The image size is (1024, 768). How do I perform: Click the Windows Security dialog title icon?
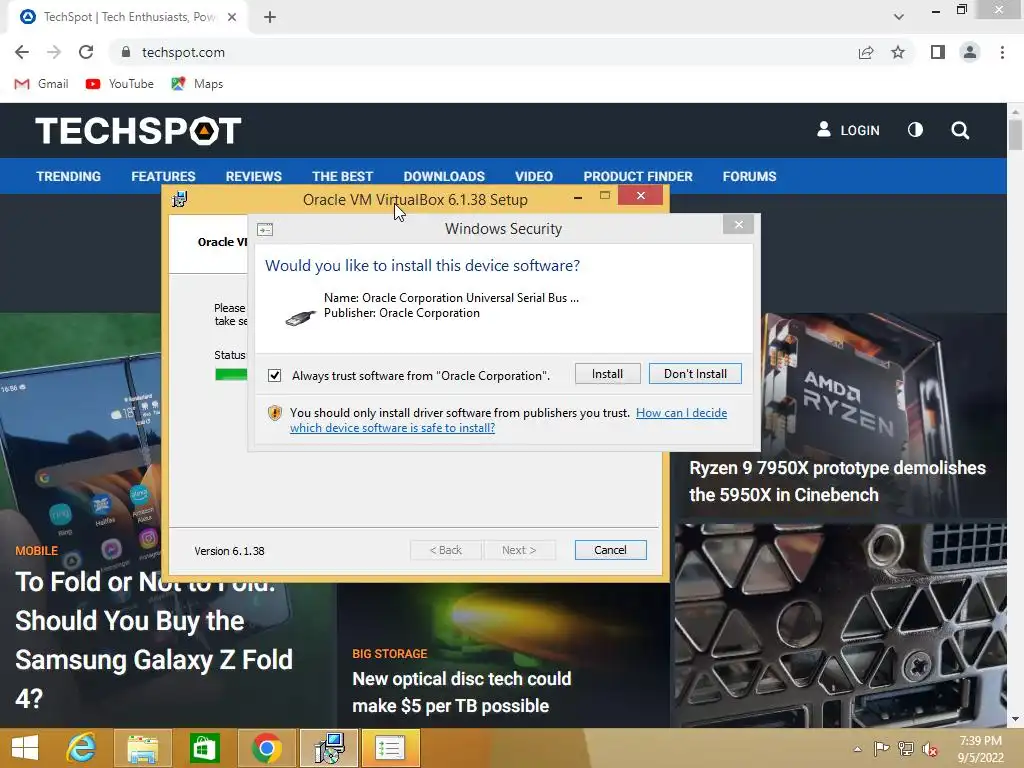265,229
